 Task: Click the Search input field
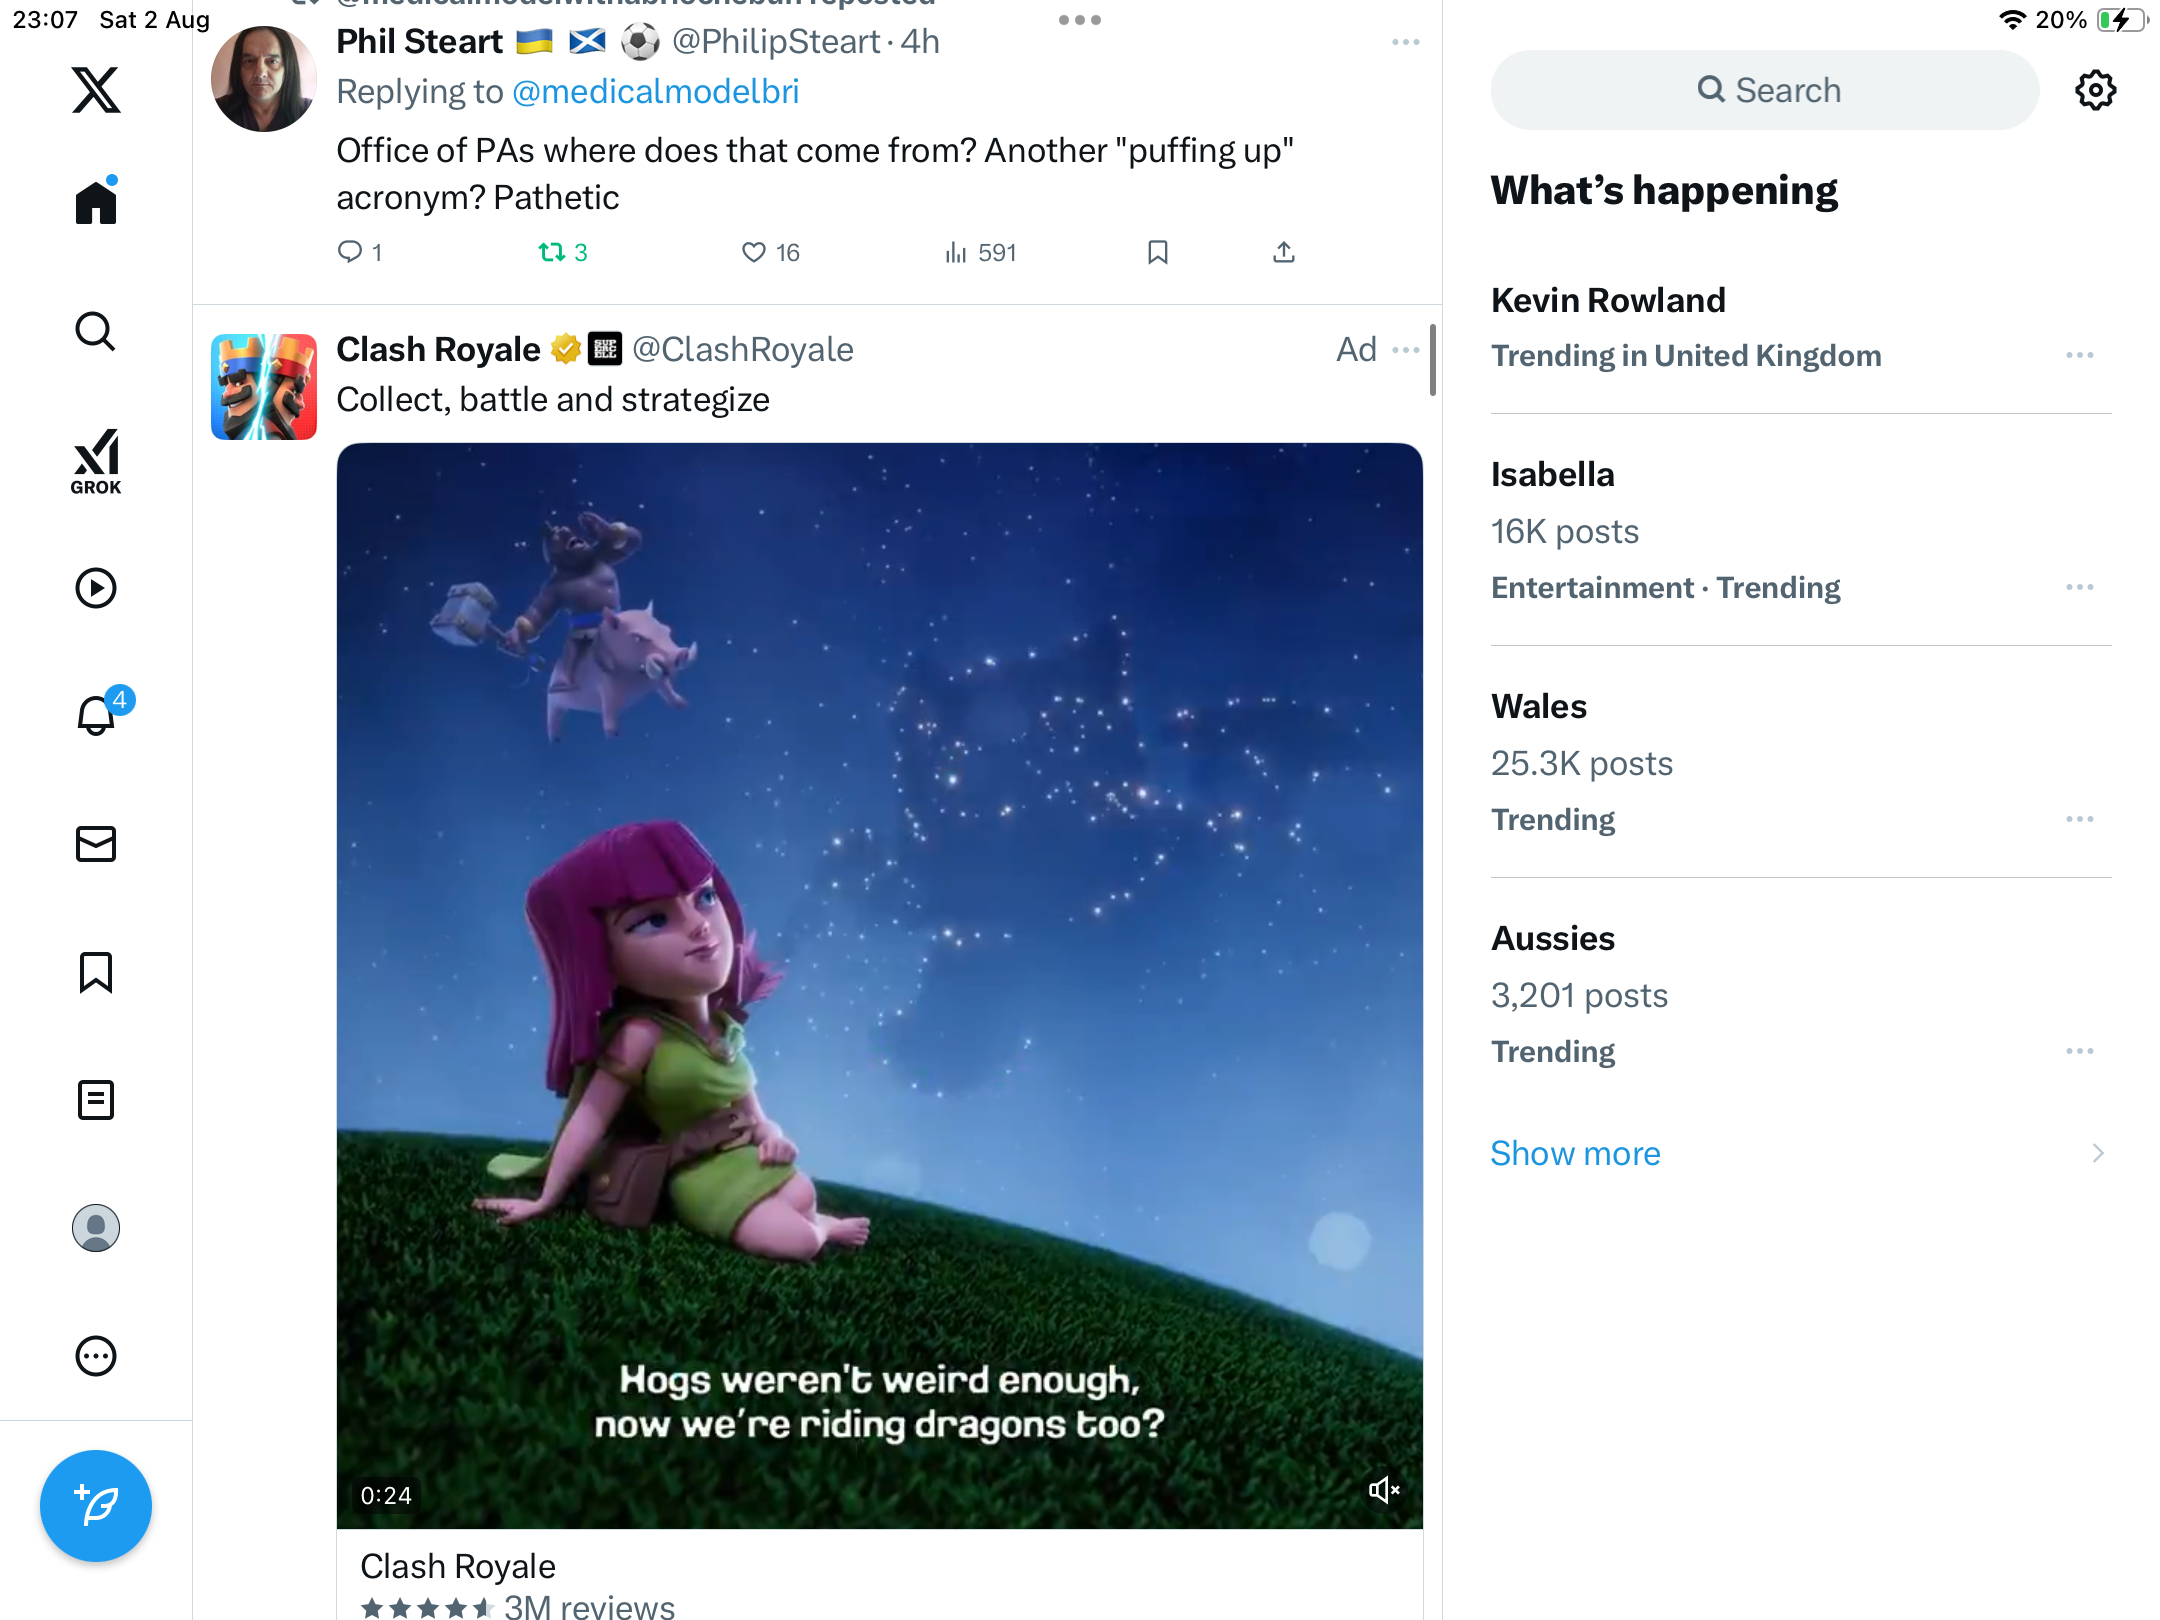coord(1765,90)
